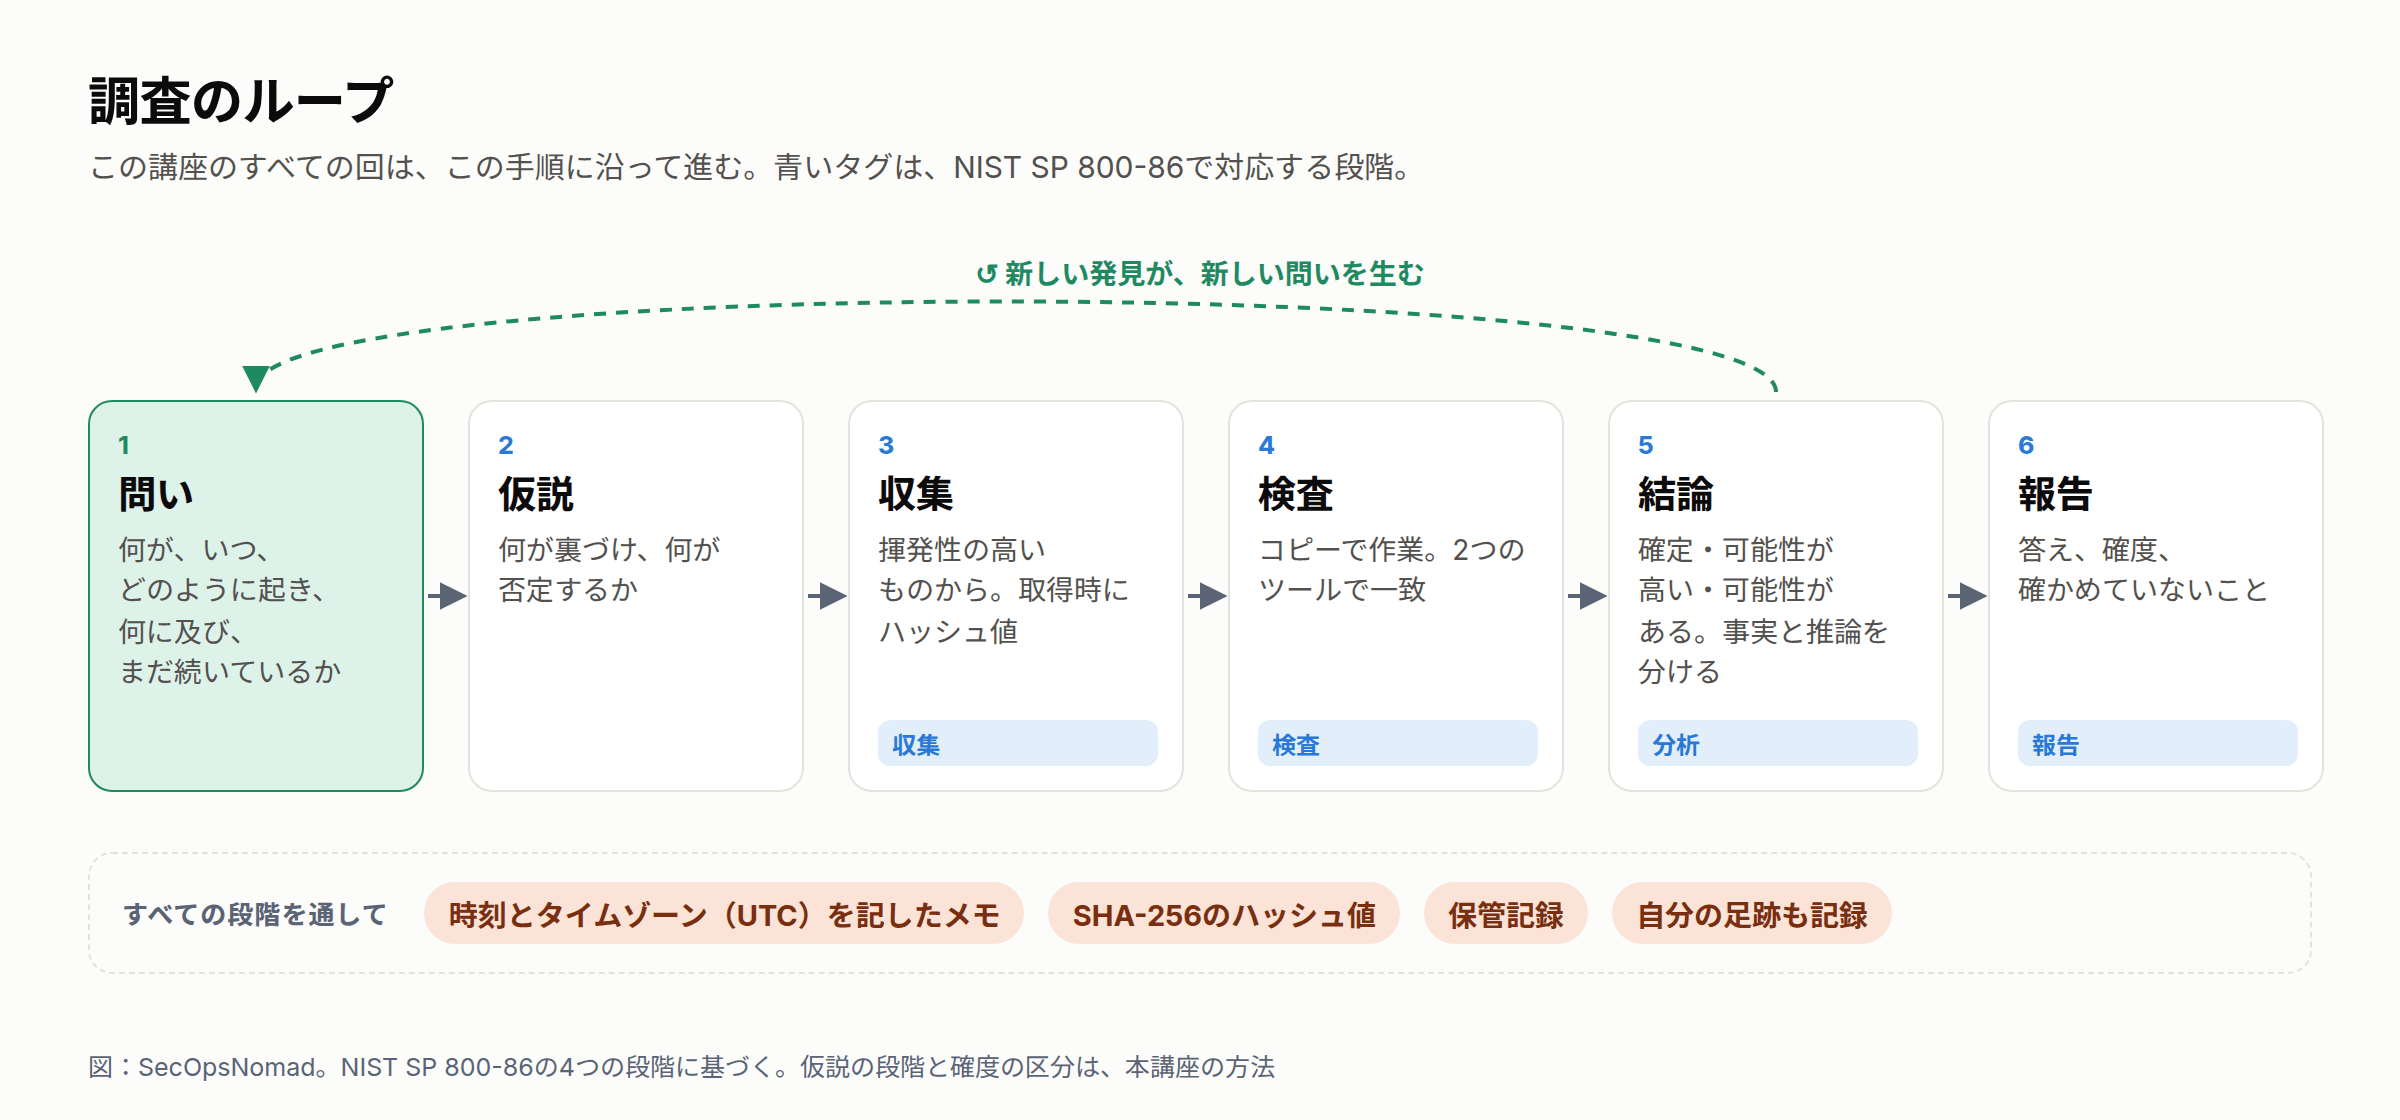
Task: Click the text コピーで作業。2つのツールで一致
Action: [1391, 569]
